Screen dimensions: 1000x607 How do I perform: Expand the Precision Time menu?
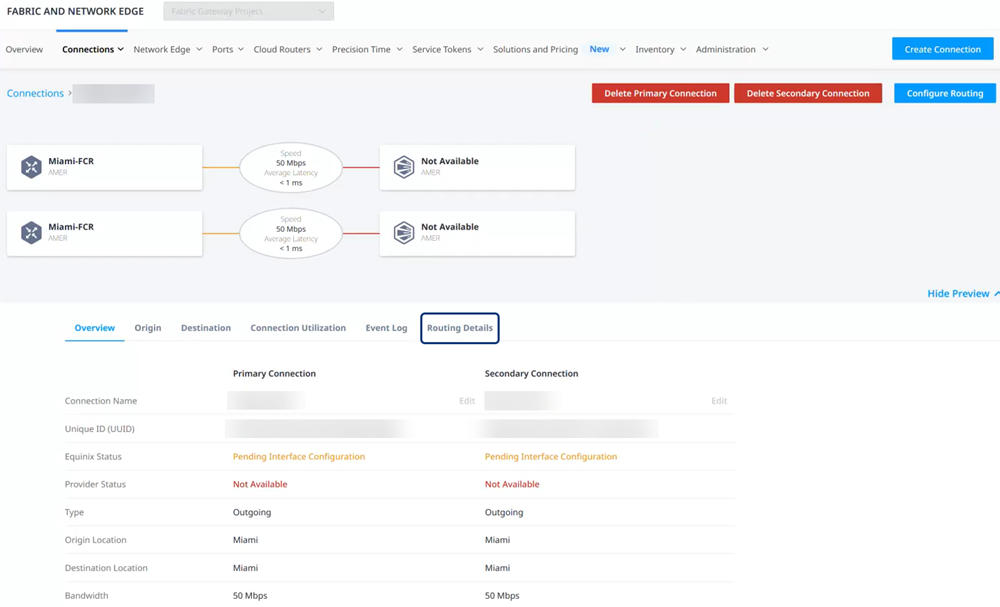click(367, 49)
